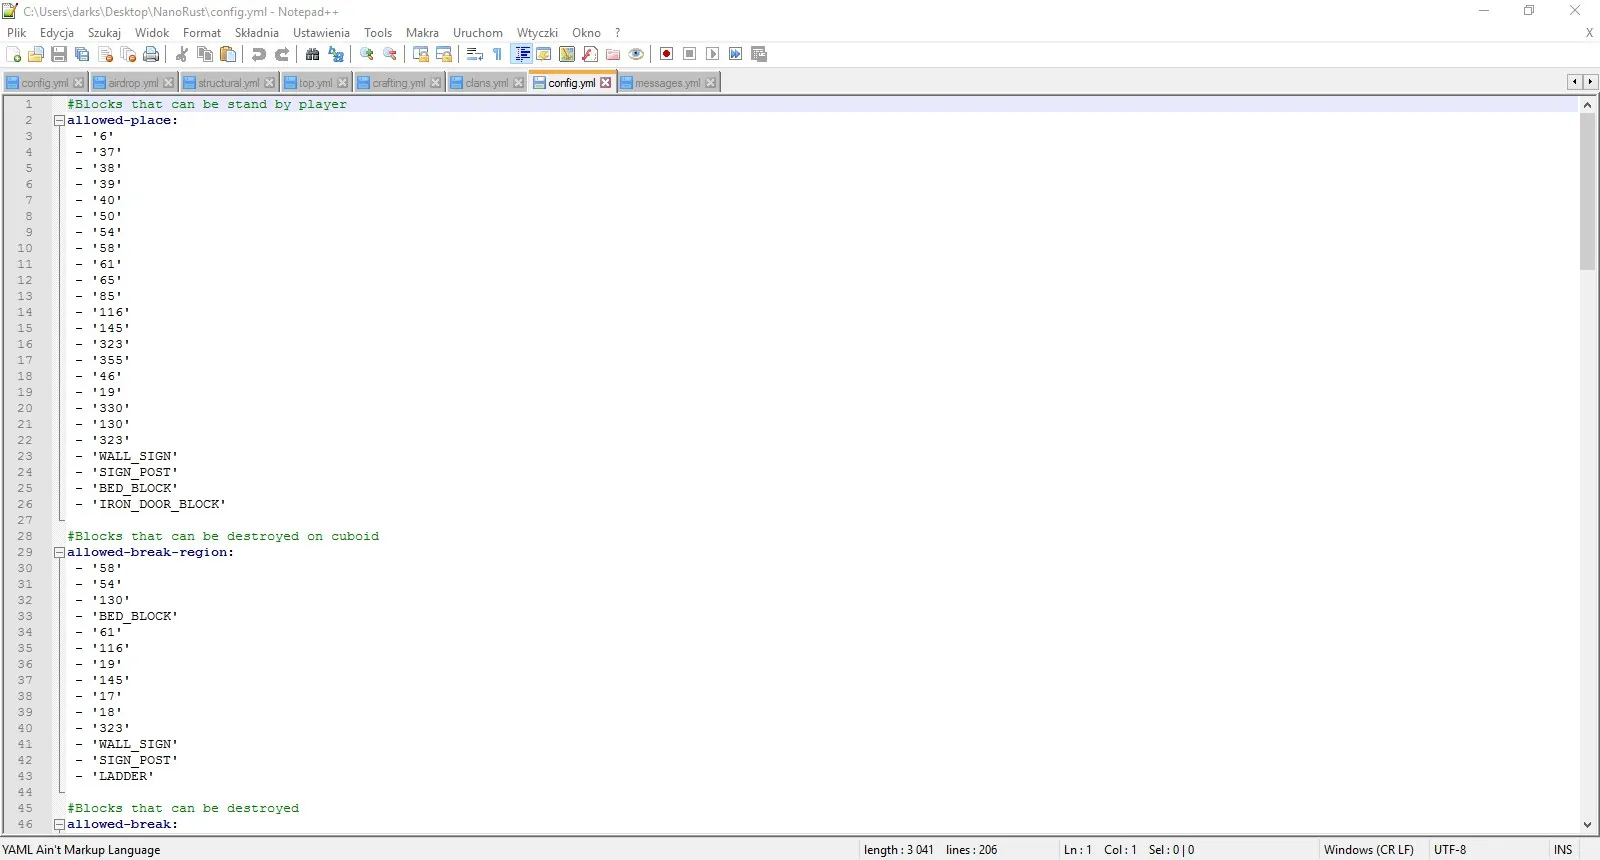Viewport: 1600px width, 860px height.
Task: Click the vertical scrollbar thumb
Action: pos(1587,190)
